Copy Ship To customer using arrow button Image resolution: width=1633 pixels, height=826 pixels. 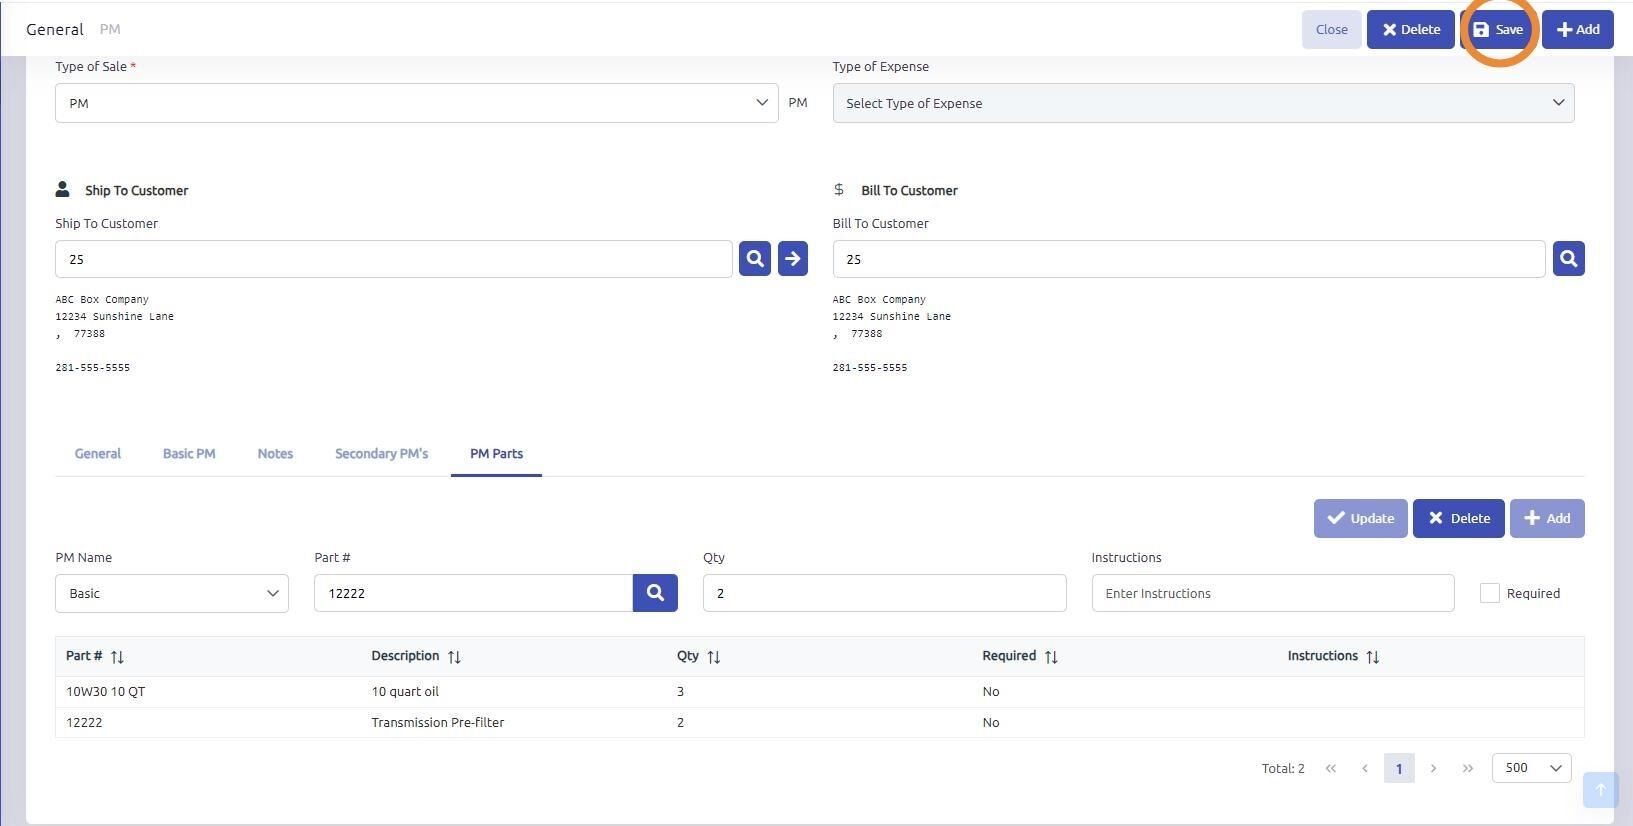[x=792, y=259]
